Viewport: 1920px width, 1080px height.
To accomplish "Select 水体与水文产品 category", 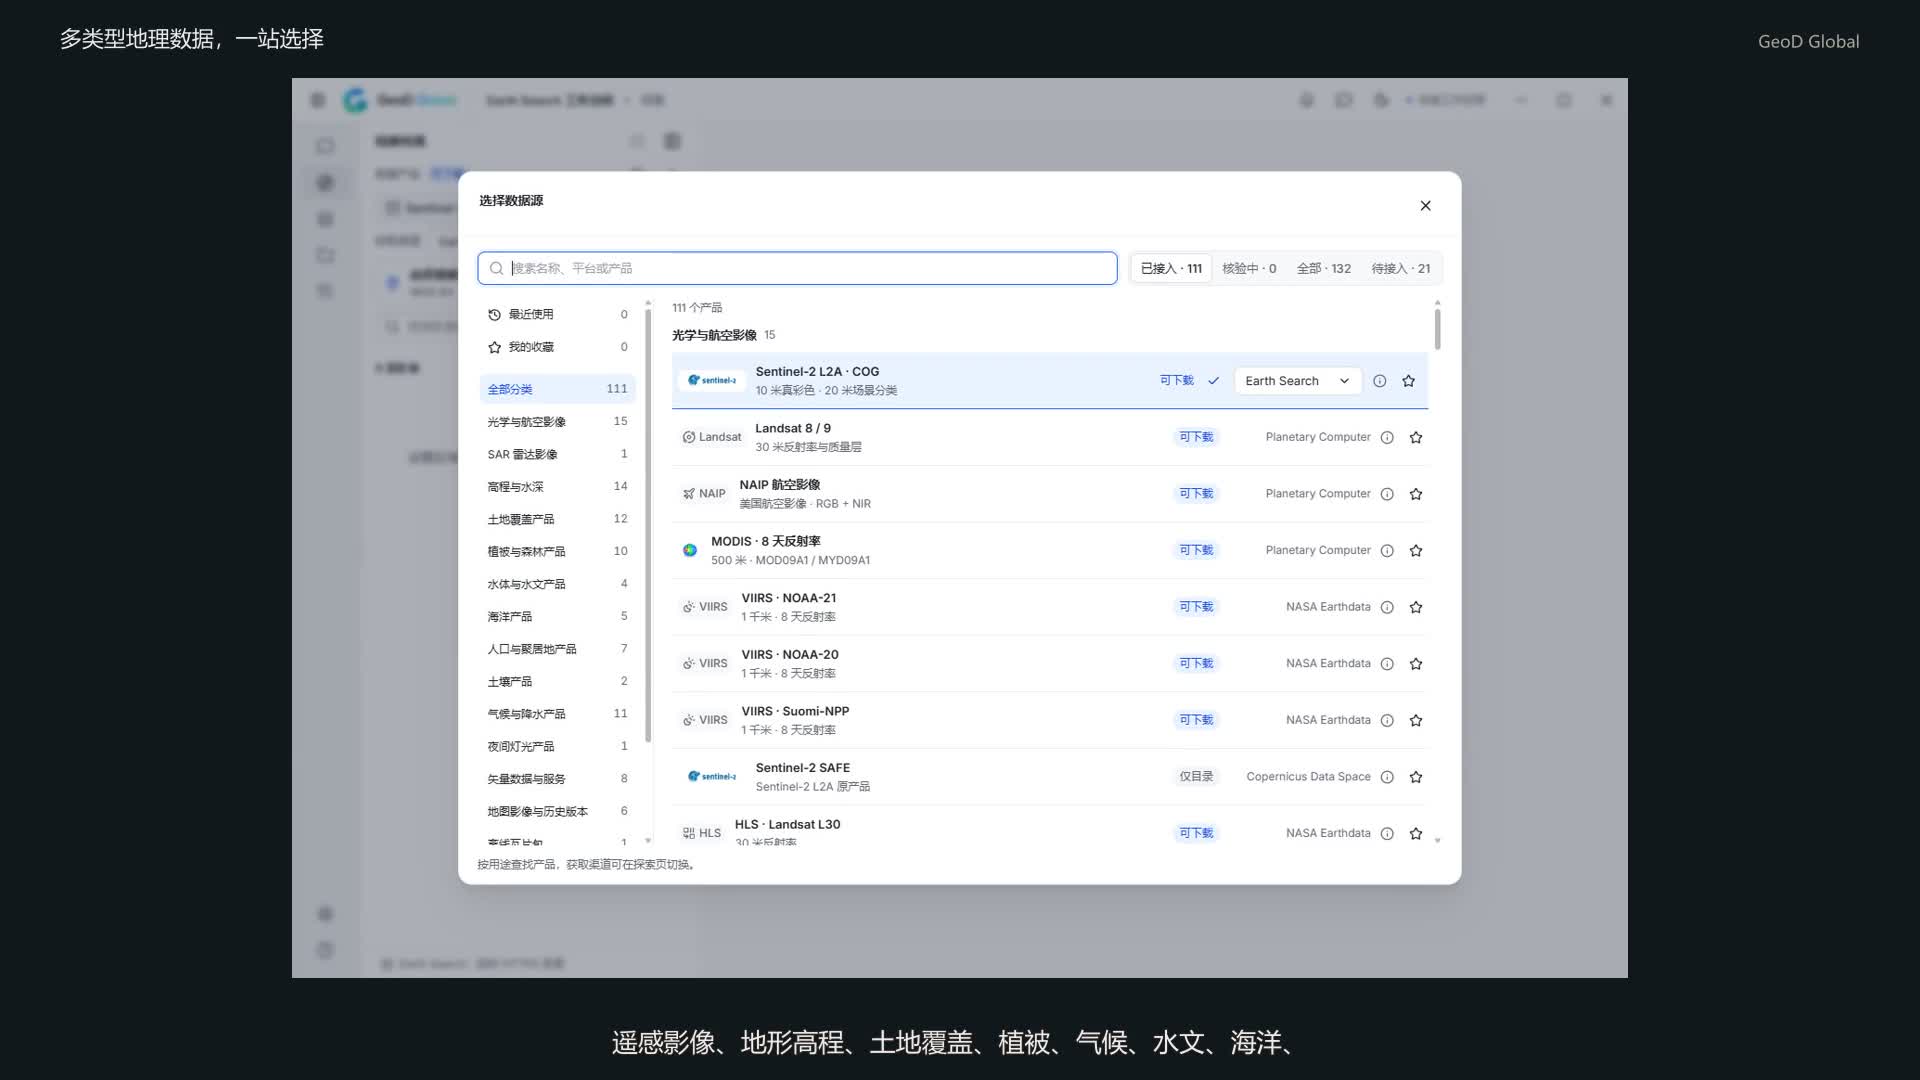I will pos(558,584).
